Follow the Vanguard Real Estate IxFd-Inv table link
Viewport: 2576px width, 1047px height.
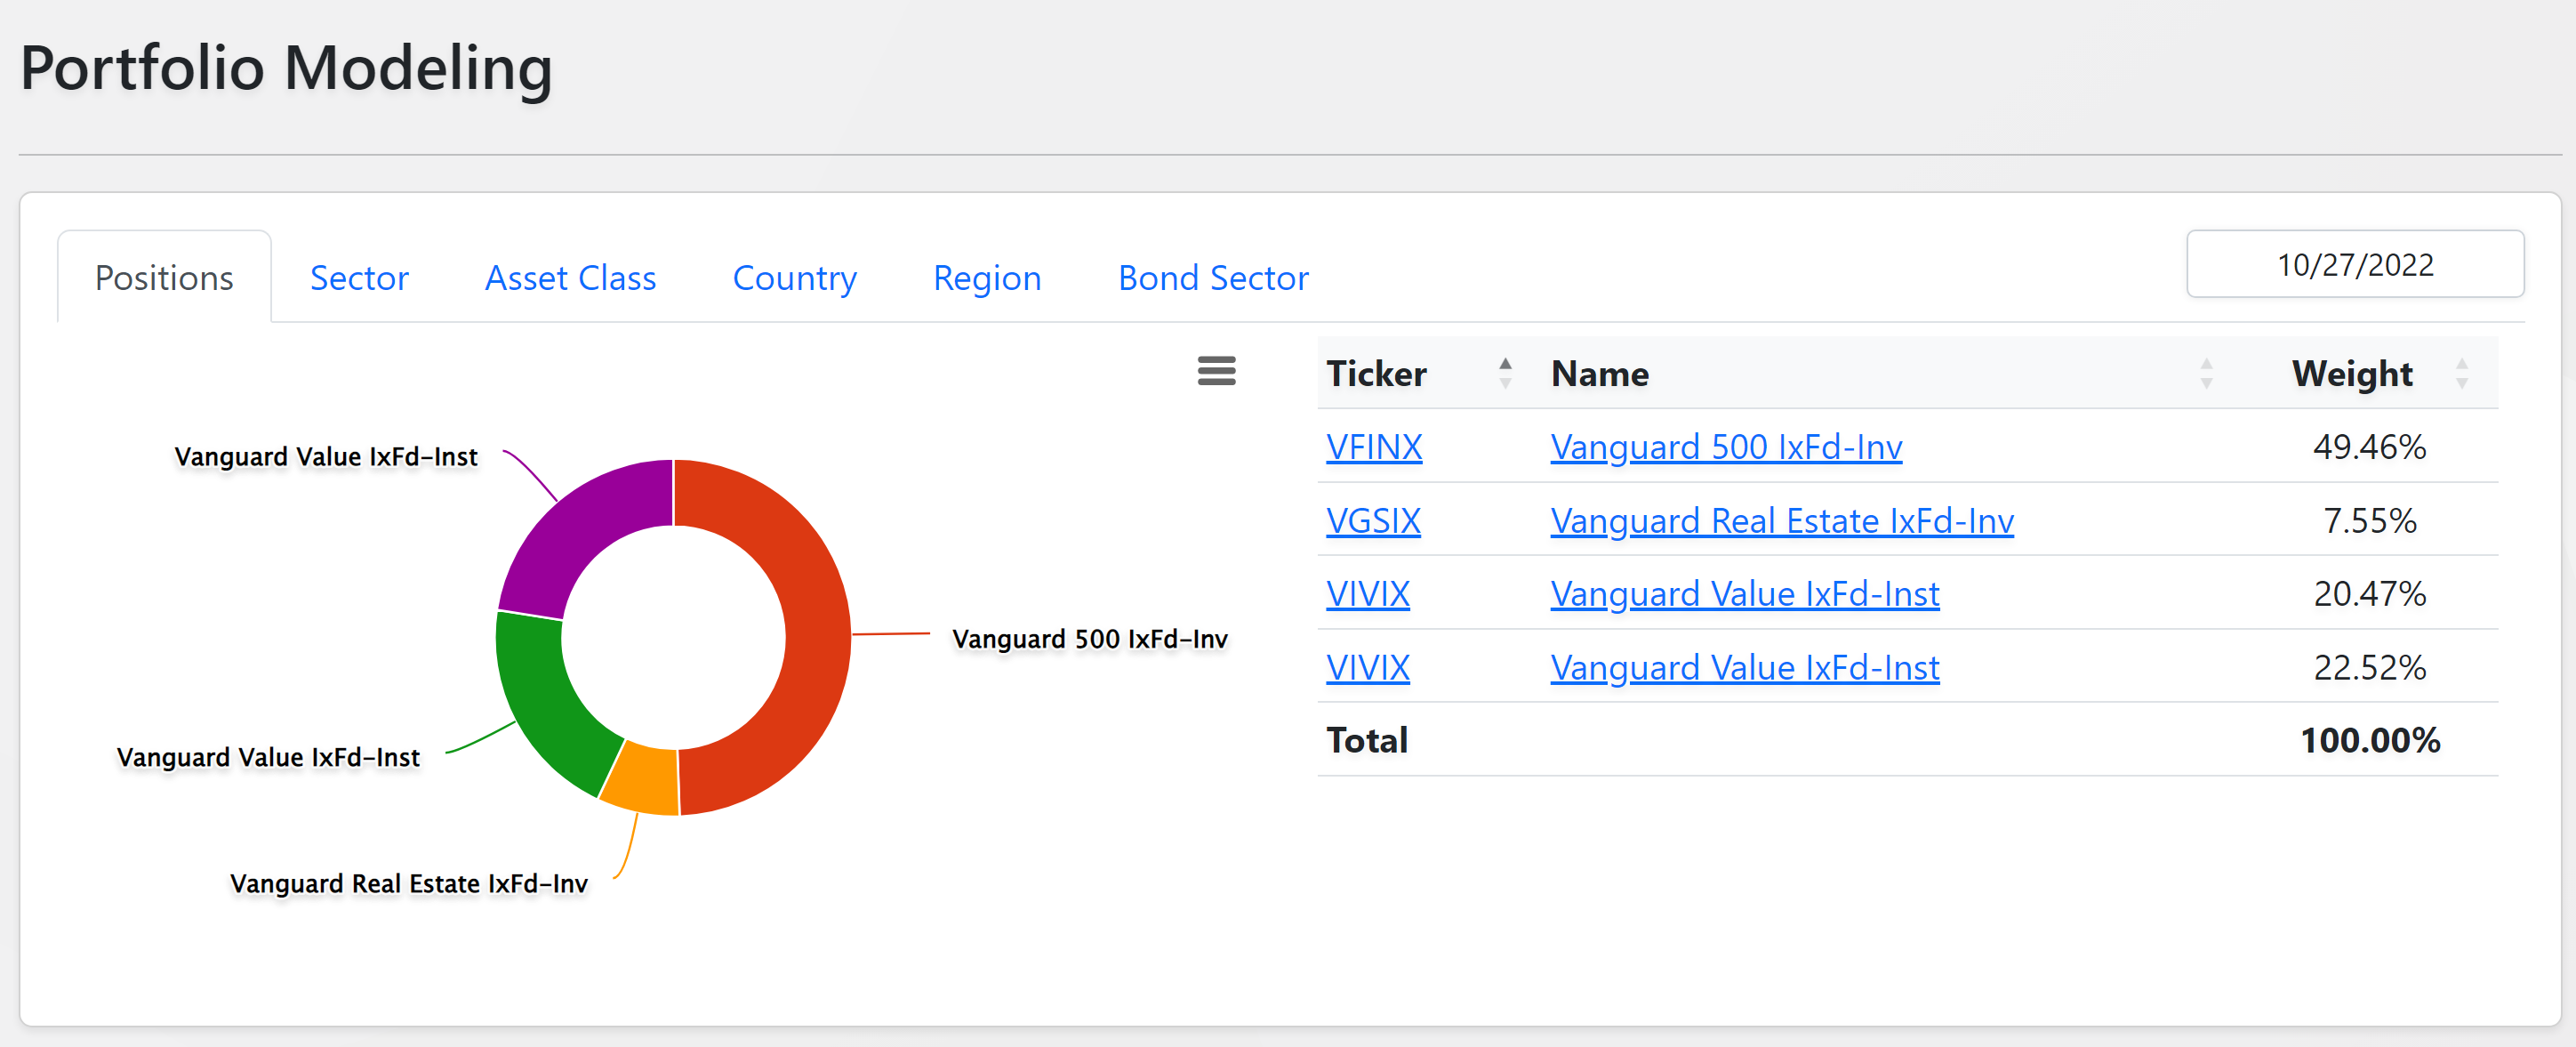(1782, 521)
